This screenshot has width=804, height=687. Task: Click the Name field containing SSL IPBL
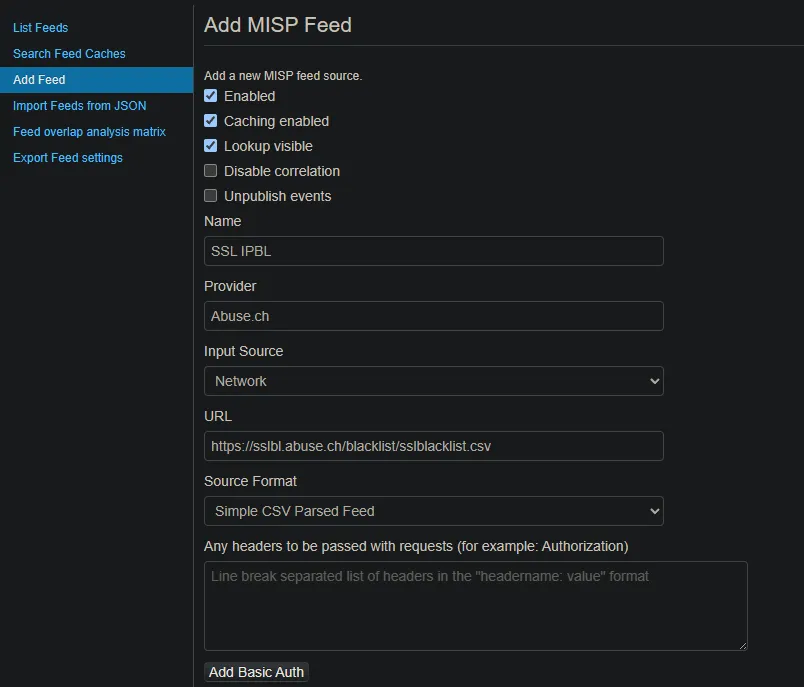[433, 251]
